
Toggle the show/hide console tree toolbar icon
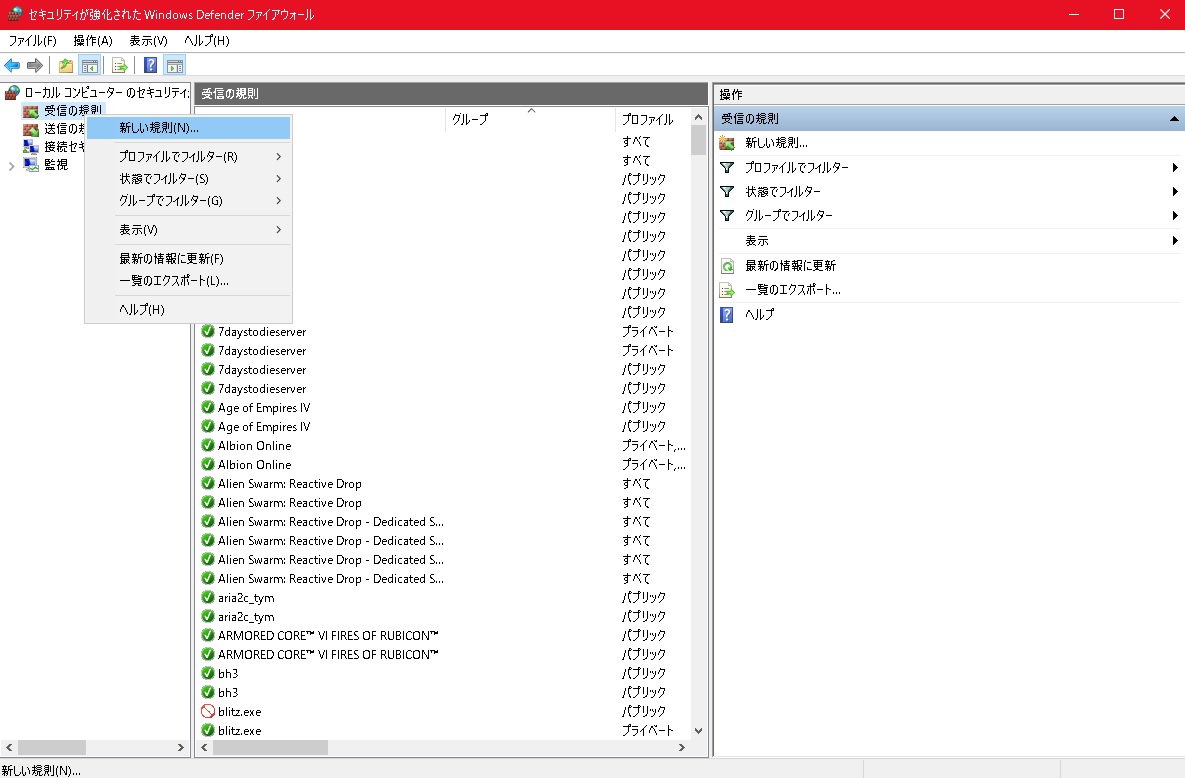(90, 66)
